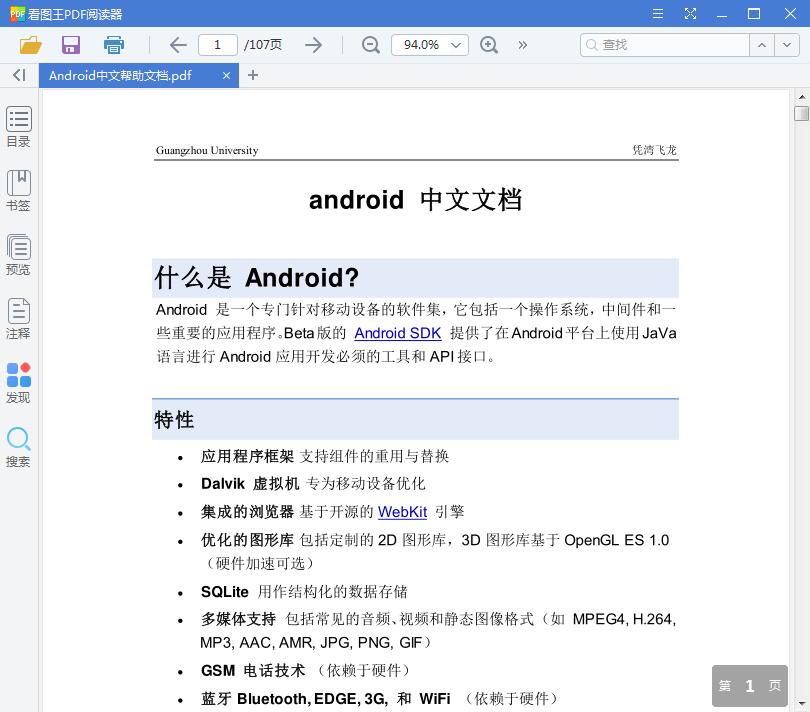Viewport: 810px width, 712px height.
Task: Go to next page with right arrow
Action: click(313, 45)
